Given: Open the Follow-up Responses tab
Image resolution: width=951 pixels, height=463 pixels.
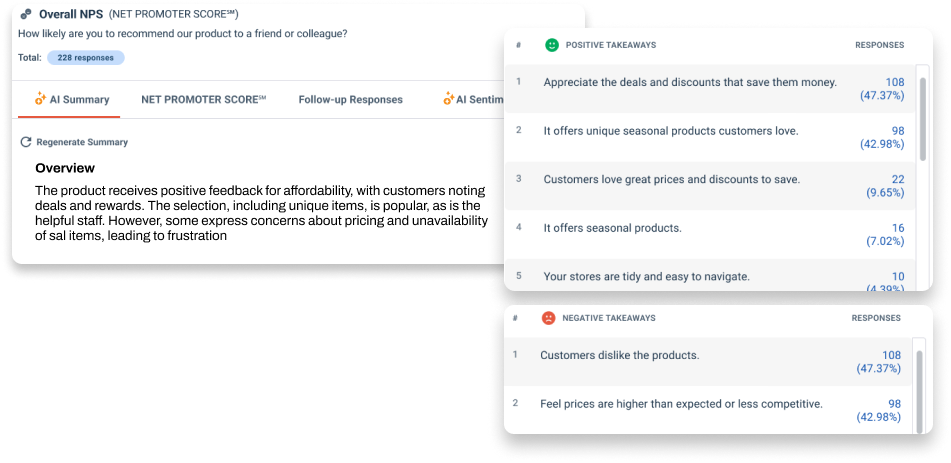Looking at the screenshot, I should [x=350, y=100].
